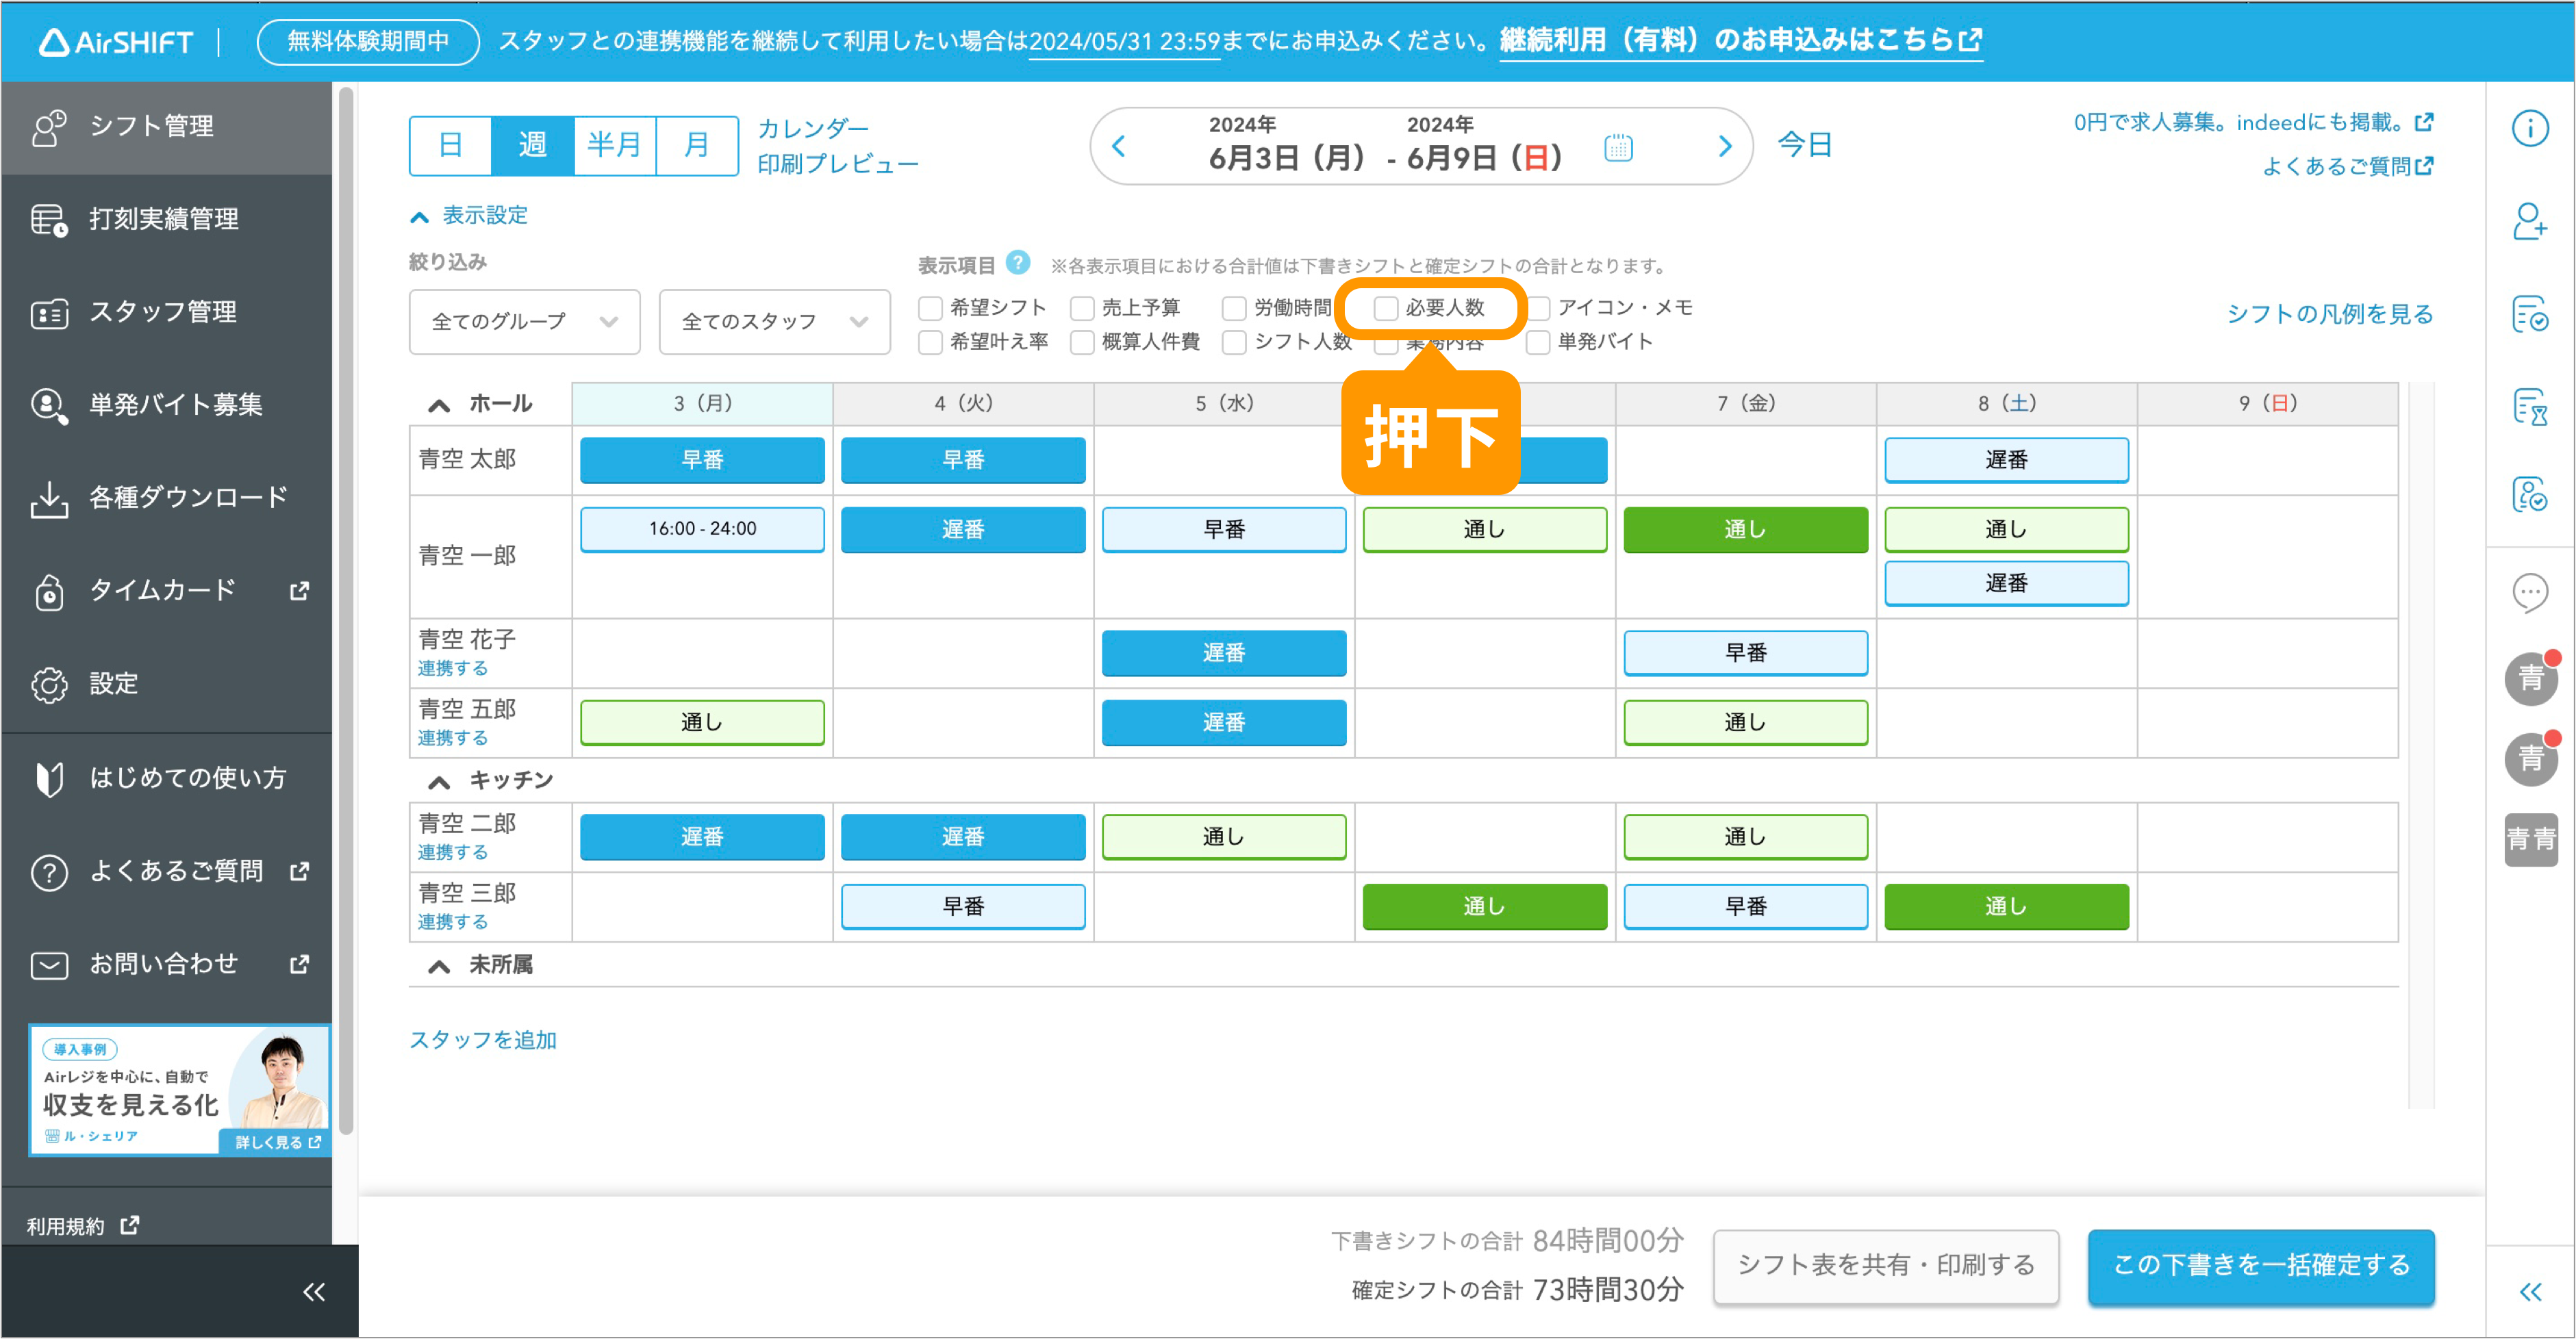Image resolution: width=2576 pixels, height=1339 pixels.
Task: Open the chat bubble icon in right rail
Action: [x=2529, y=593]
